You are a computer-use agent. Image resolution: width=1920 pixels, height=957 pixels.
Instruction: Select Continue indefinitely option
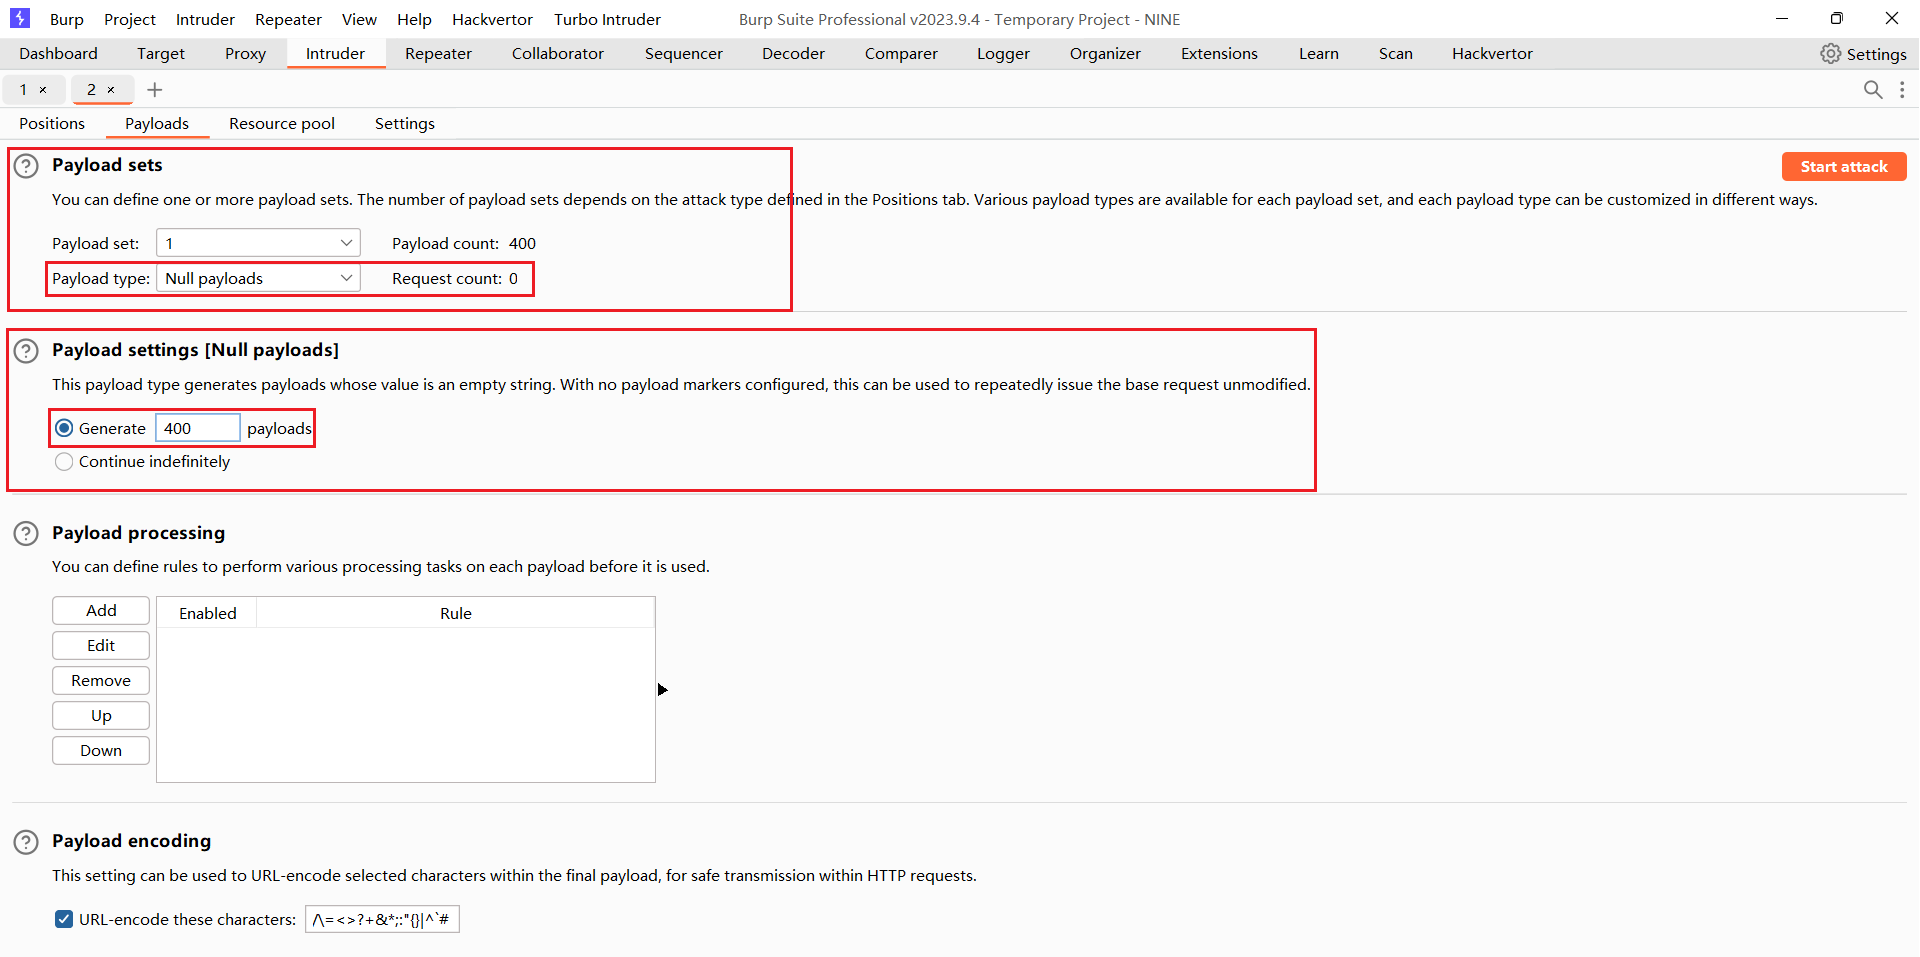pos(64,462)
